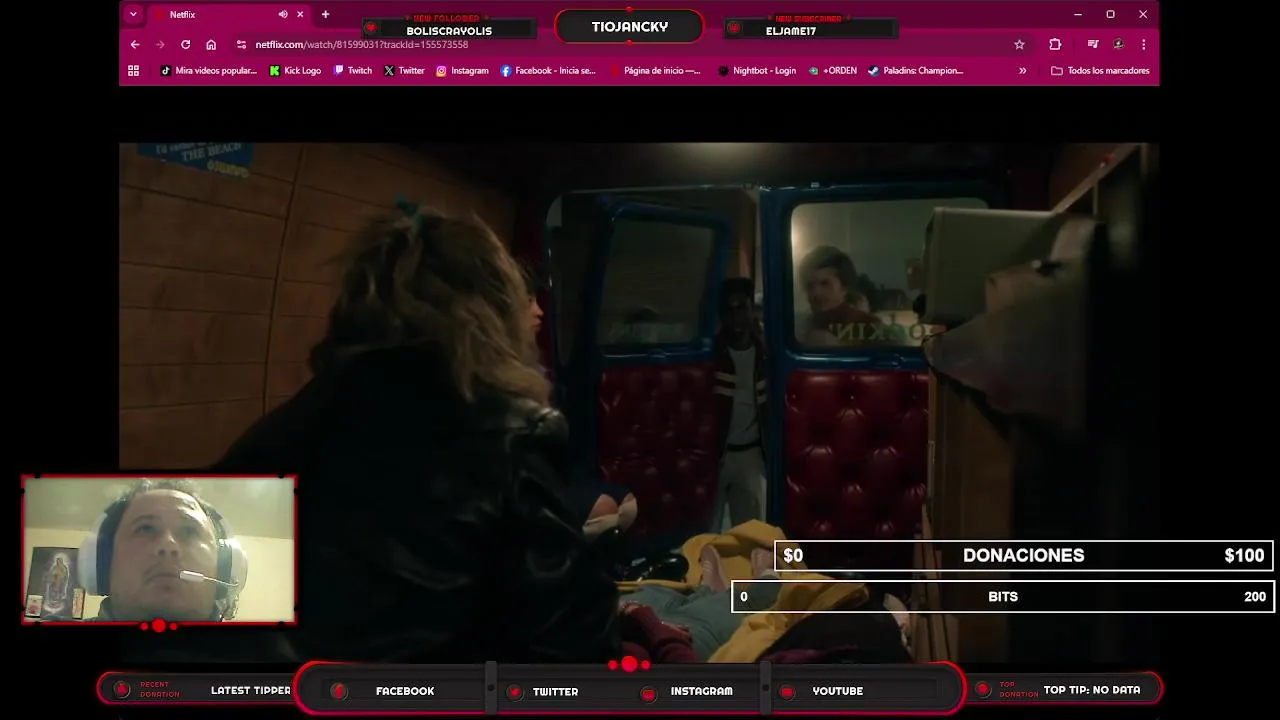This screenshot has width=1280, height=720.
Task: Open 'Todos los marcadores' folder
Action: click(1100, 71)
